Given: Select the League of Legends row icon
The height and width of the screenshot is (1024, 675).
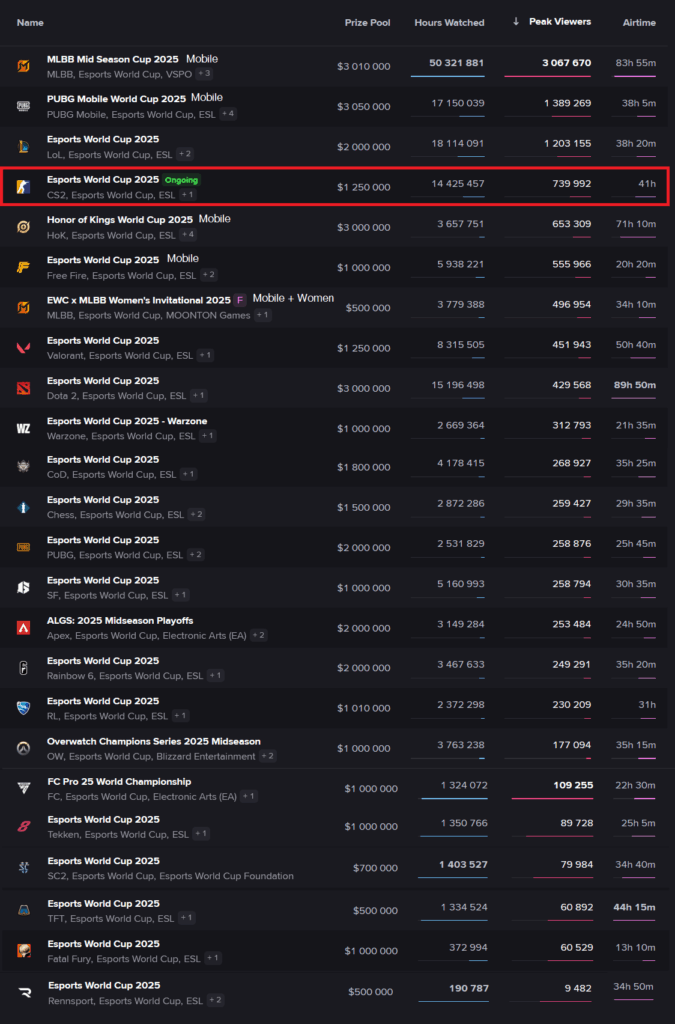Looking at the screenshot, I should (x=24, y=146).
